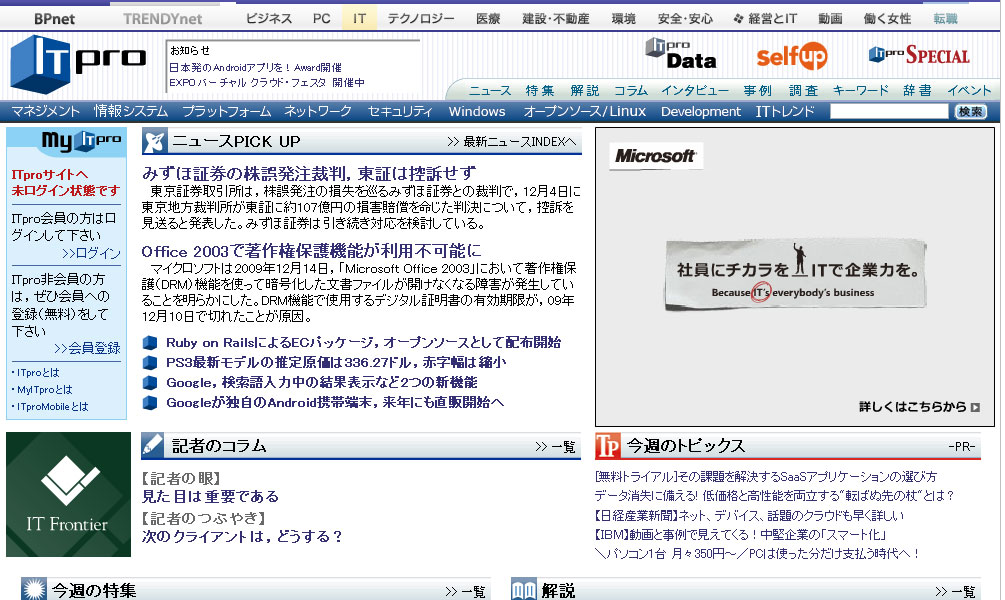Screen dimensions: 1005x600
Task: Focus the search input field
Action: pos(888,112)
